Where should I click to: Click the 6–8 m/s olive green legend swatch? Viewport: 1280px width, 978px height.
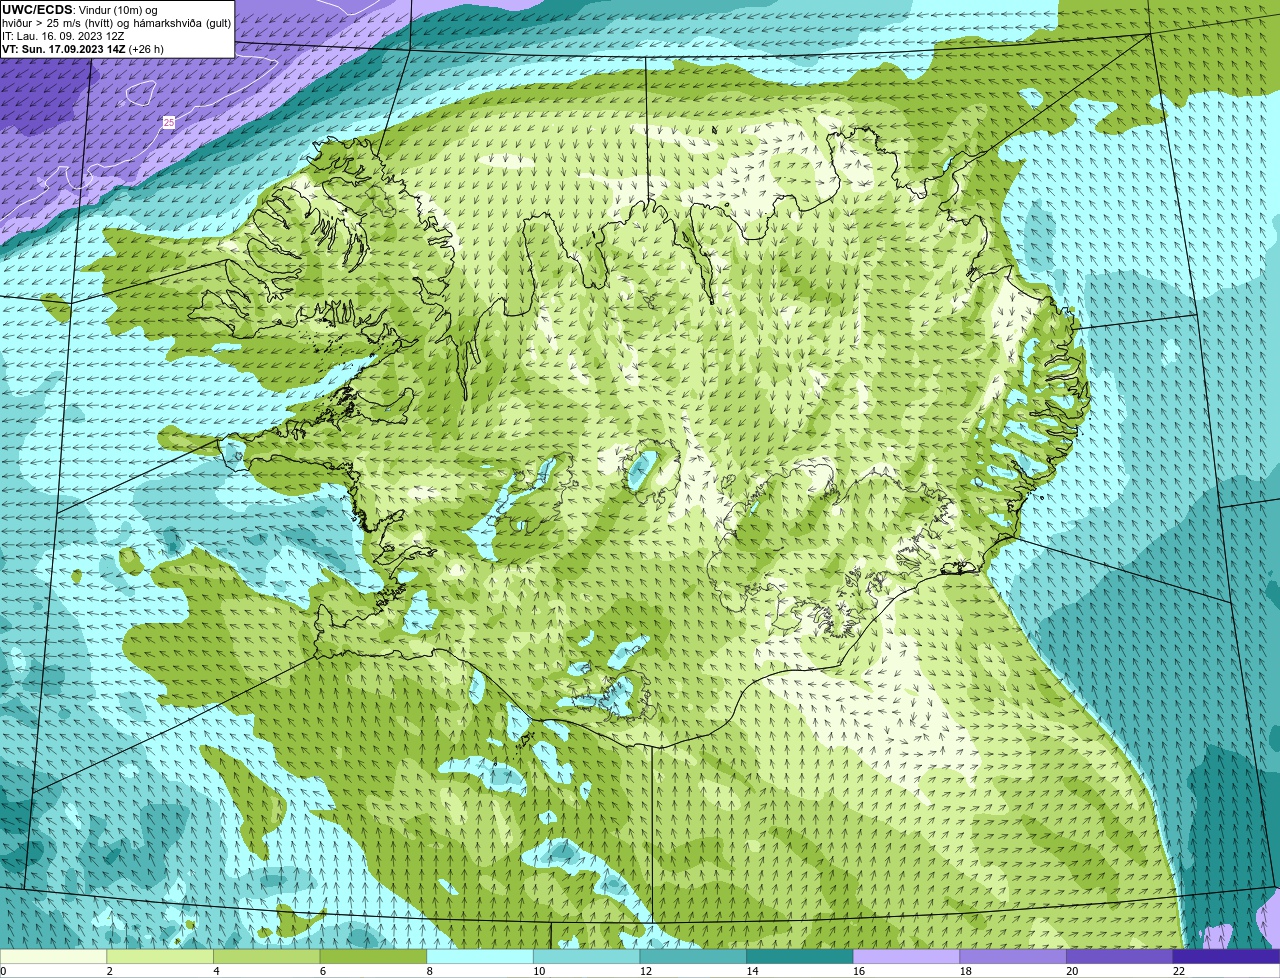pos(373,956)
